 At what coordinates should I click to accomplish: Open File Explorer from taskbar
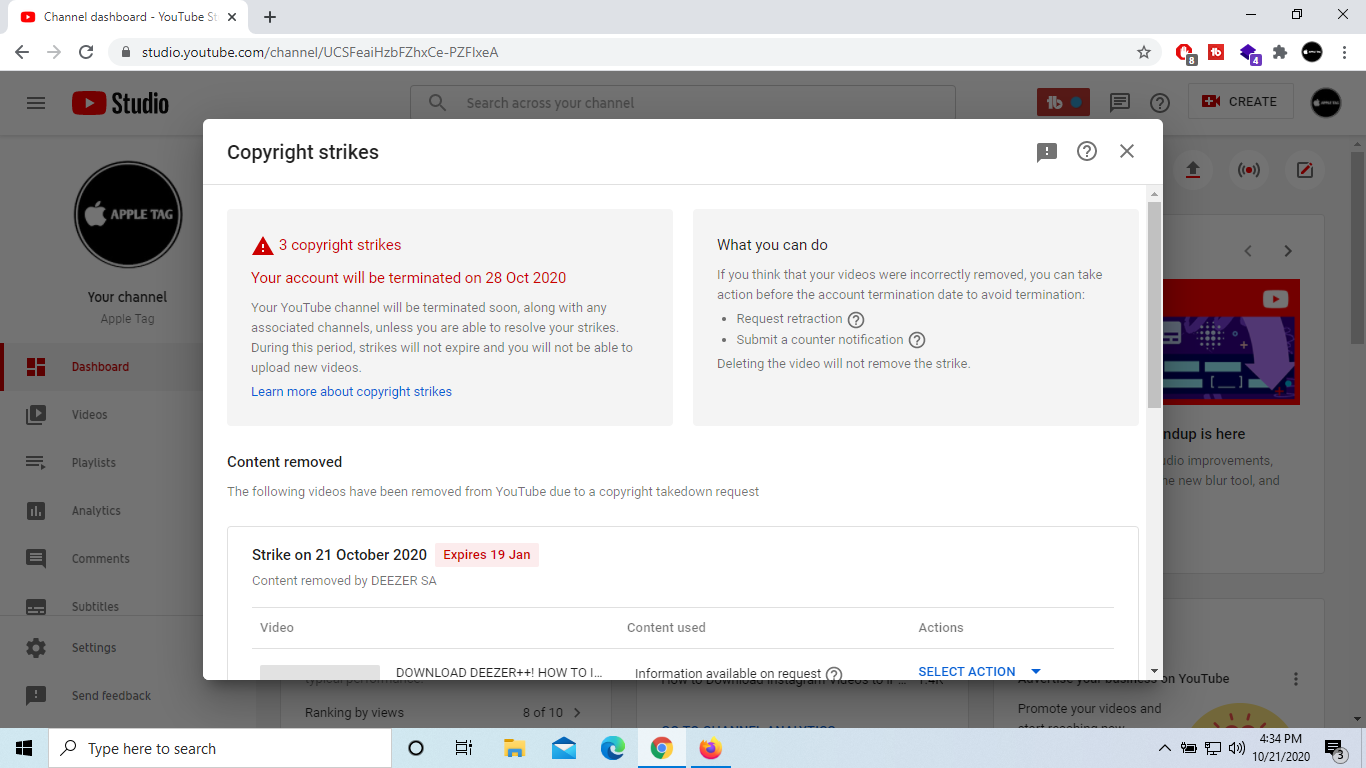click(515, 748)
